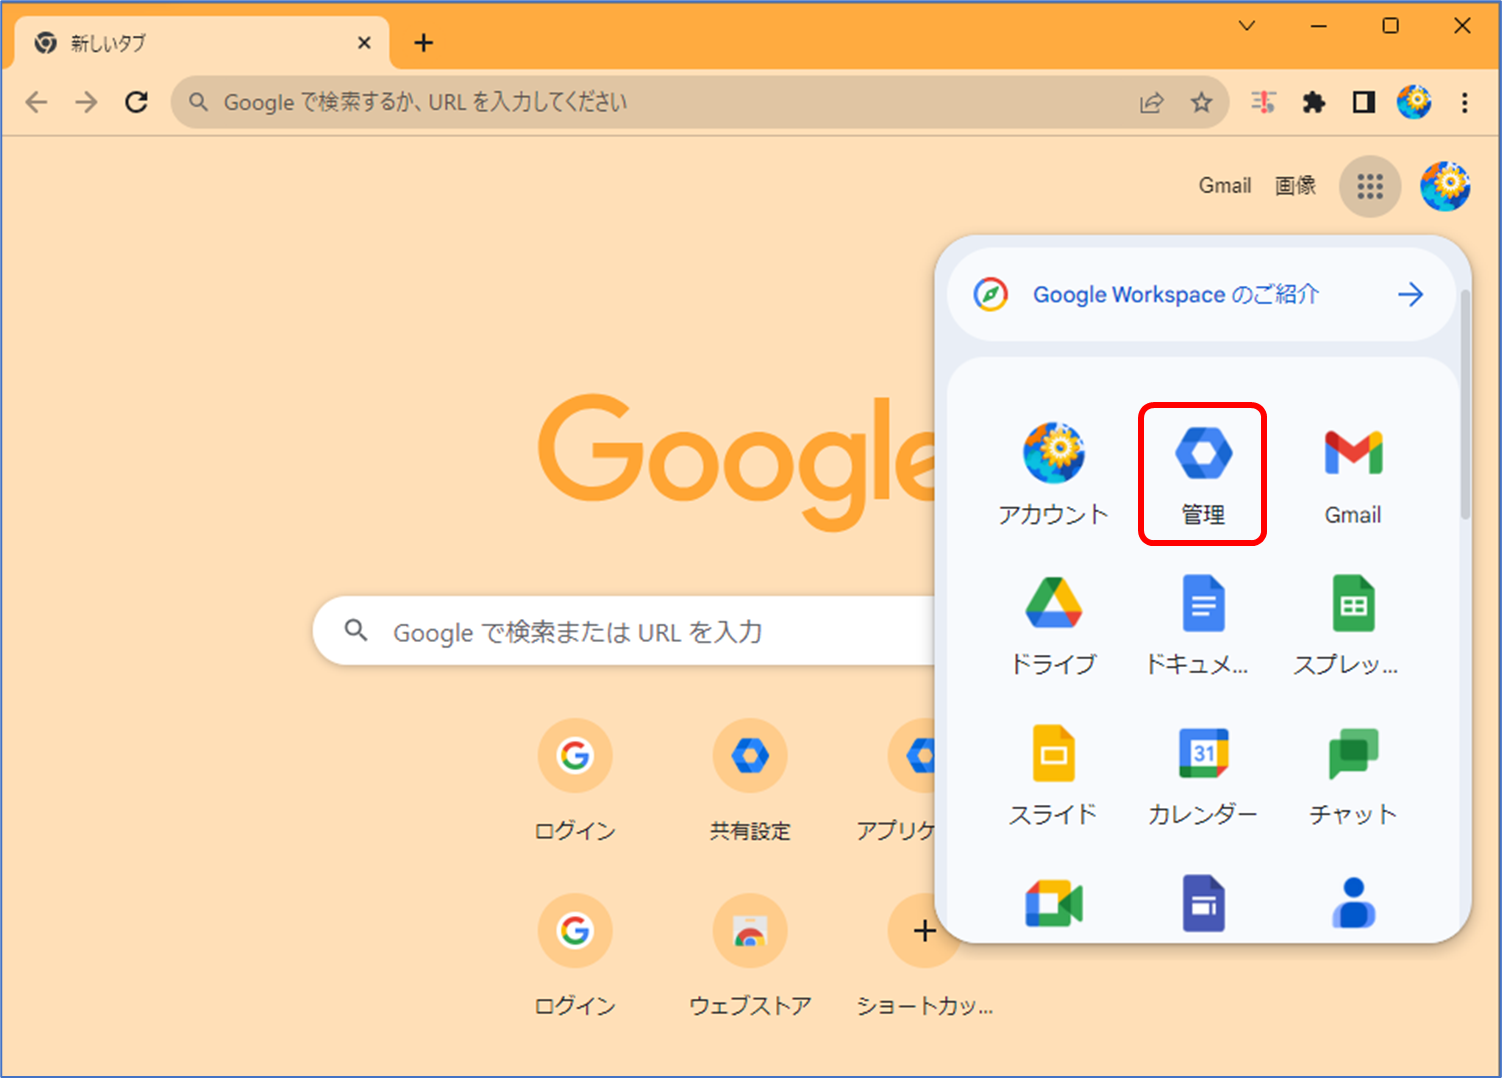Click the share page icon
The image size is (1502, 1078).
coord(1152,102)
